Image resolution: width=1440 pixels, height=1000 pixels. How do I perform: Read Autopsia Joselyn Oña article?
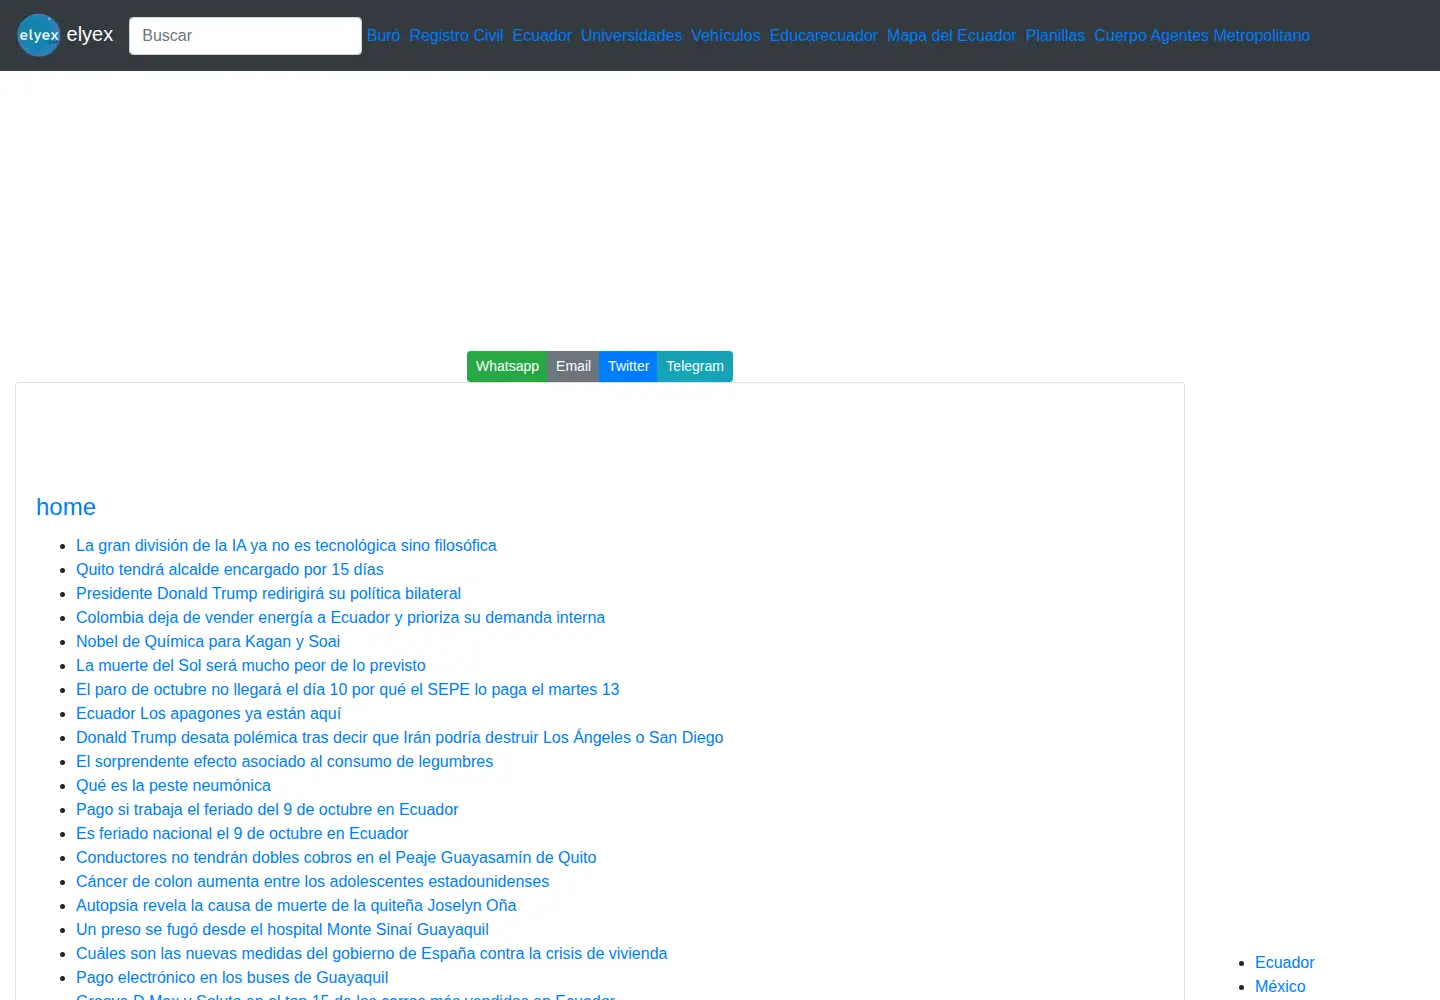pyautogui.click(x=296, y=905)
